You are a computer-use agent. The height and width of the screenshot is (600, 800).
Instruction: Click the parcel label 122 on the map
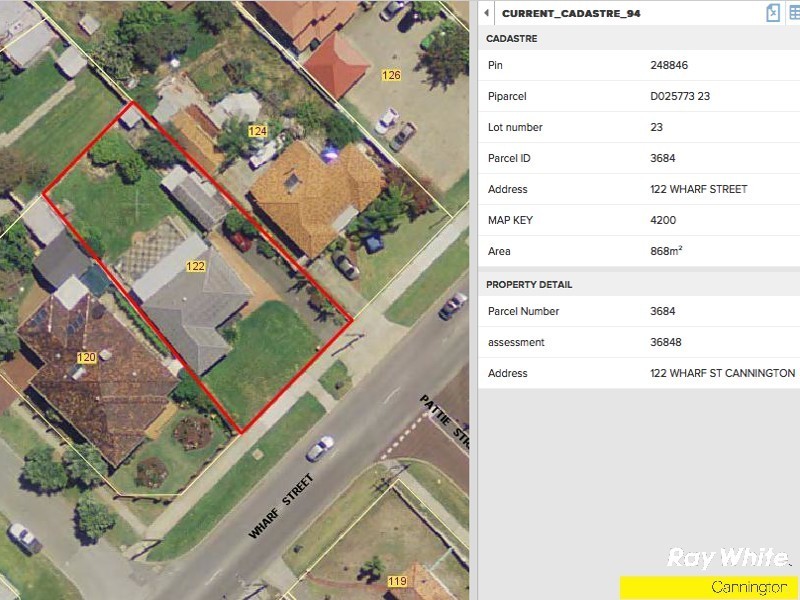tap(194, 266)
